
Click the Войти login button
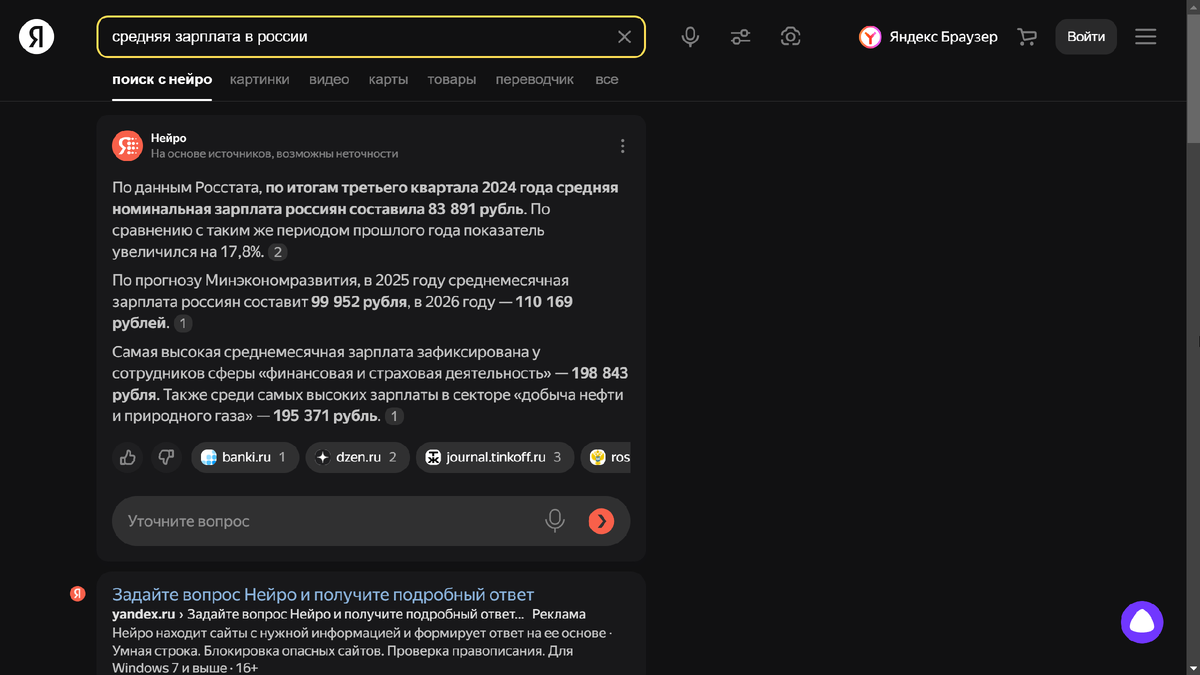(1086, 37)
